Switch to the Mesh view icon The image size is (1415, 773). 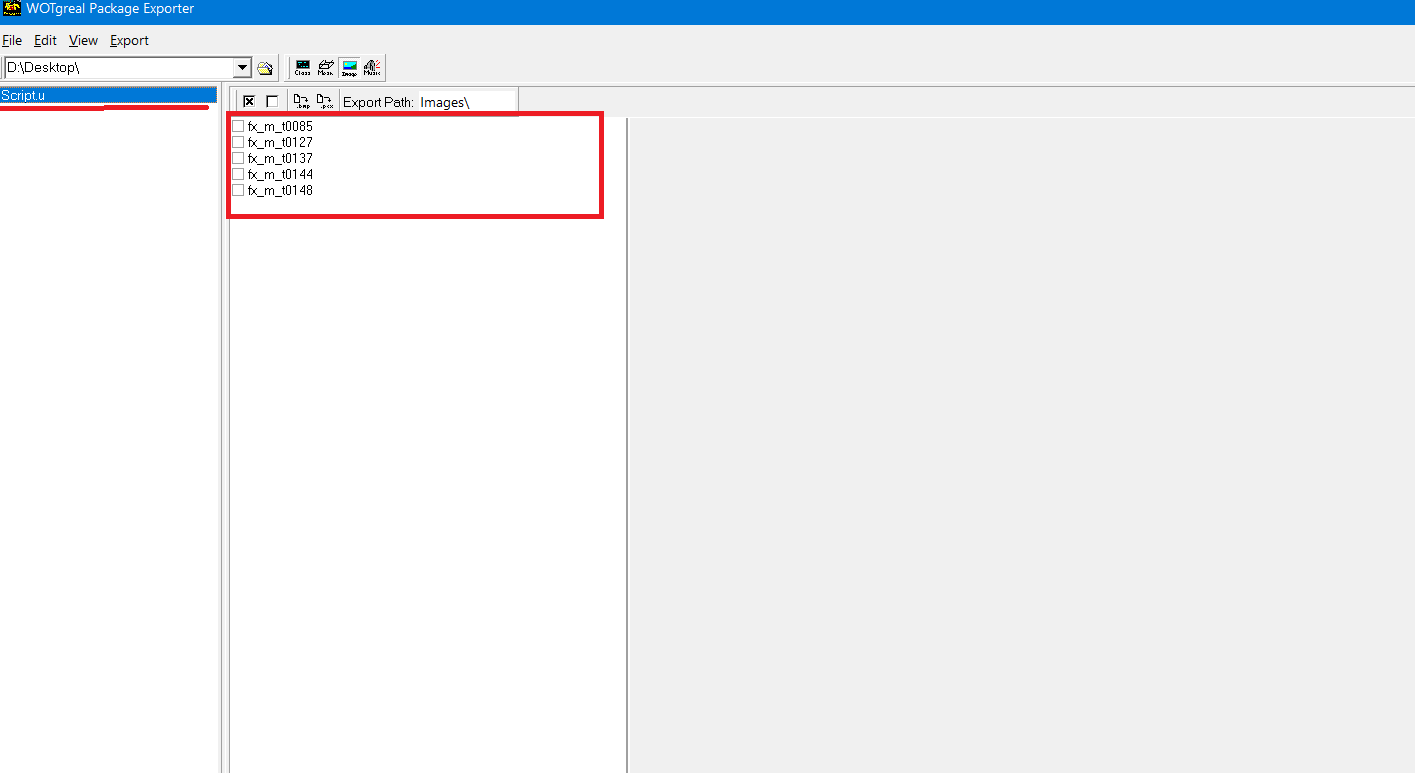click(325, 68)
